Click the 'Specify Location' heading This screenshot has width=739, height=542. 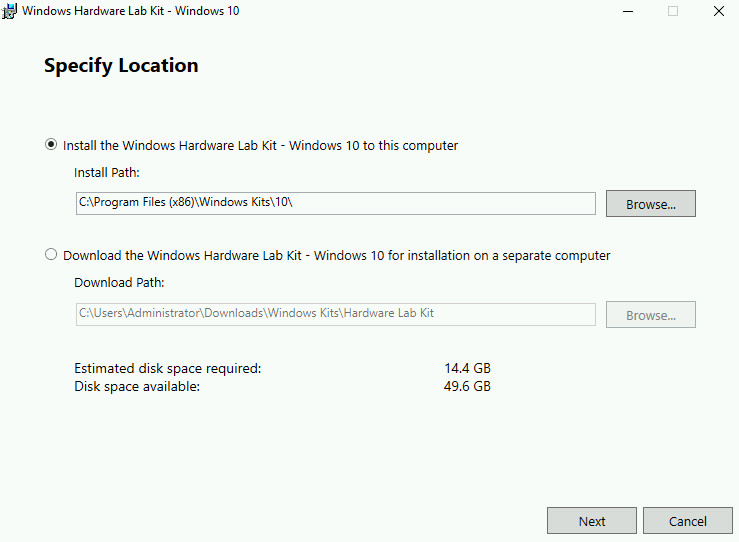pos(121,66)
